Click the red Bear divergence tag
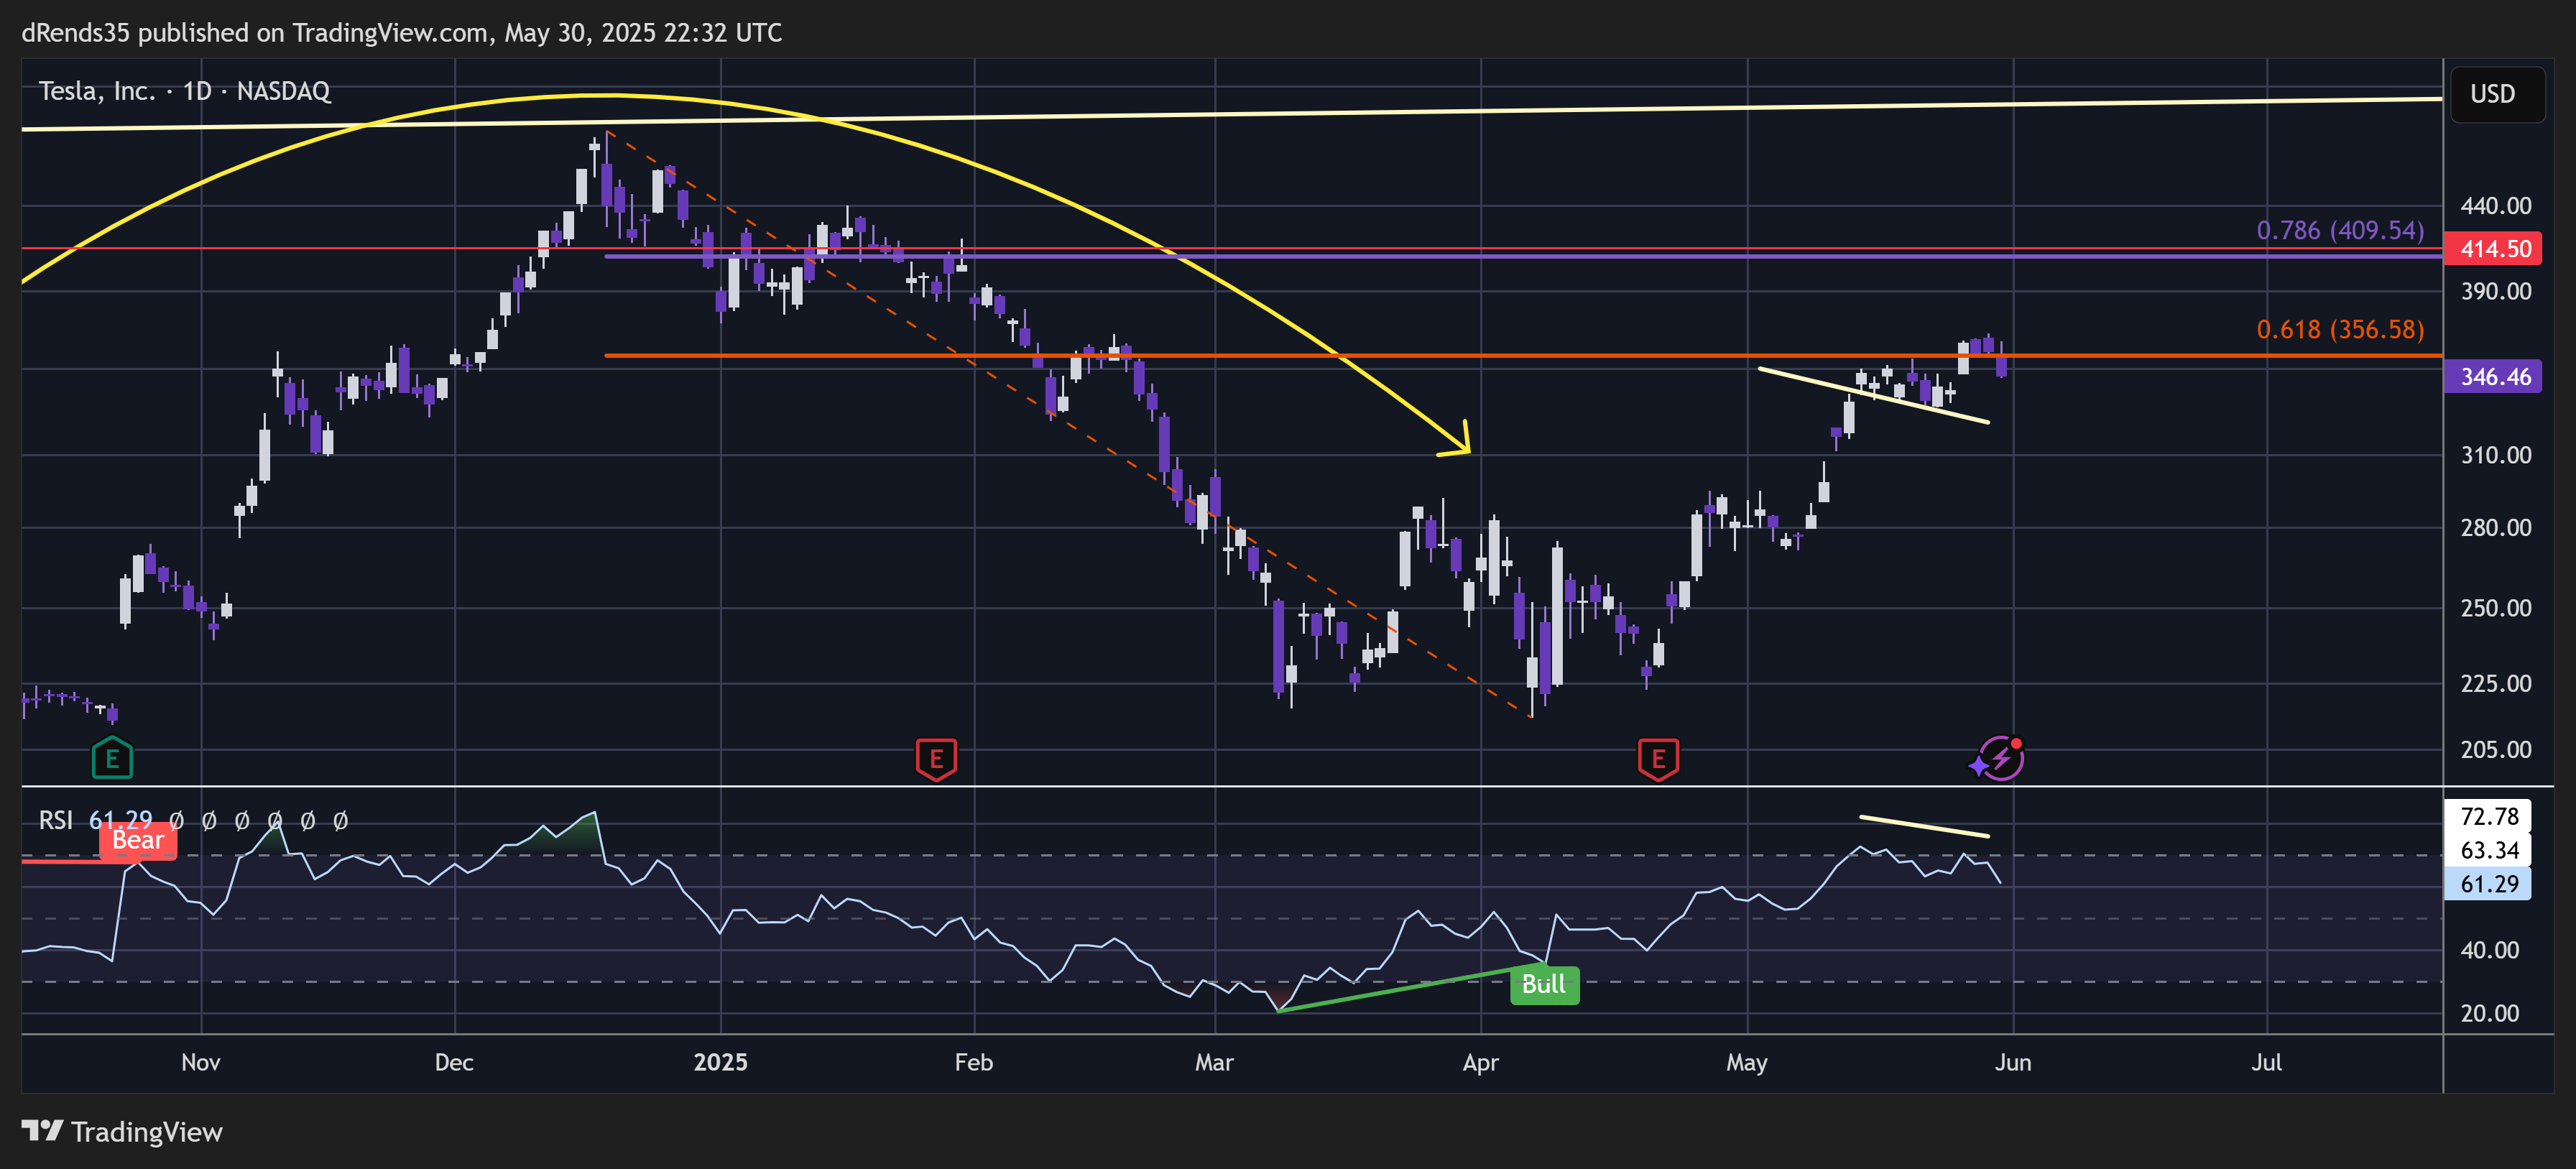The height and width of the screenshot is (1169, 2576). (138, 840)
